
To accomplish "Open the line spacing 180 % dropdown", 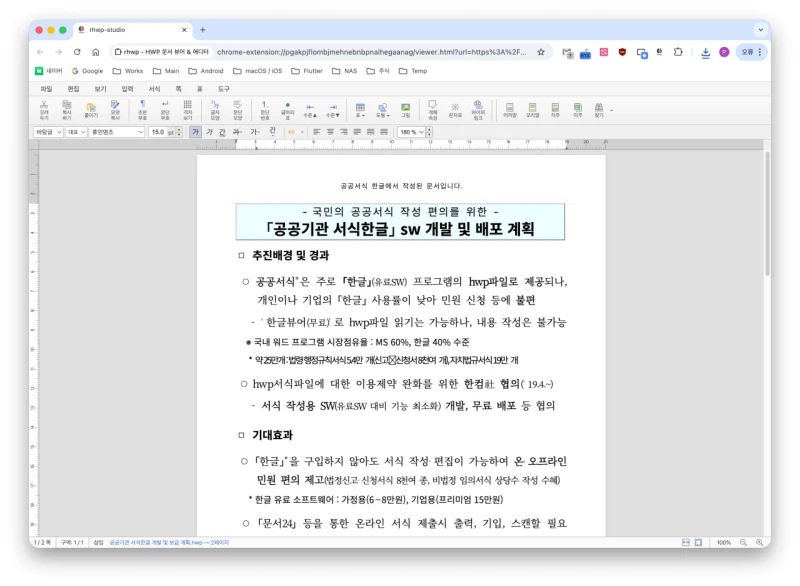I will (411, 132).
